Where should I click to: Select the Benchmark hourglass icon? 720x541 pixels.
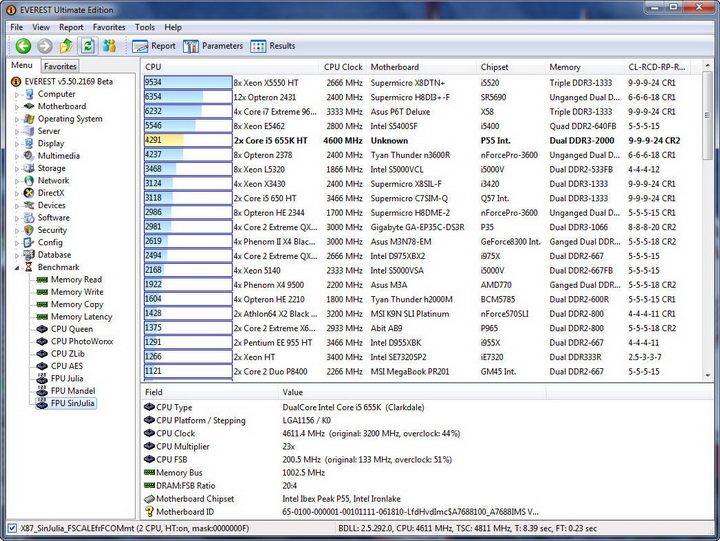(29, 267)
